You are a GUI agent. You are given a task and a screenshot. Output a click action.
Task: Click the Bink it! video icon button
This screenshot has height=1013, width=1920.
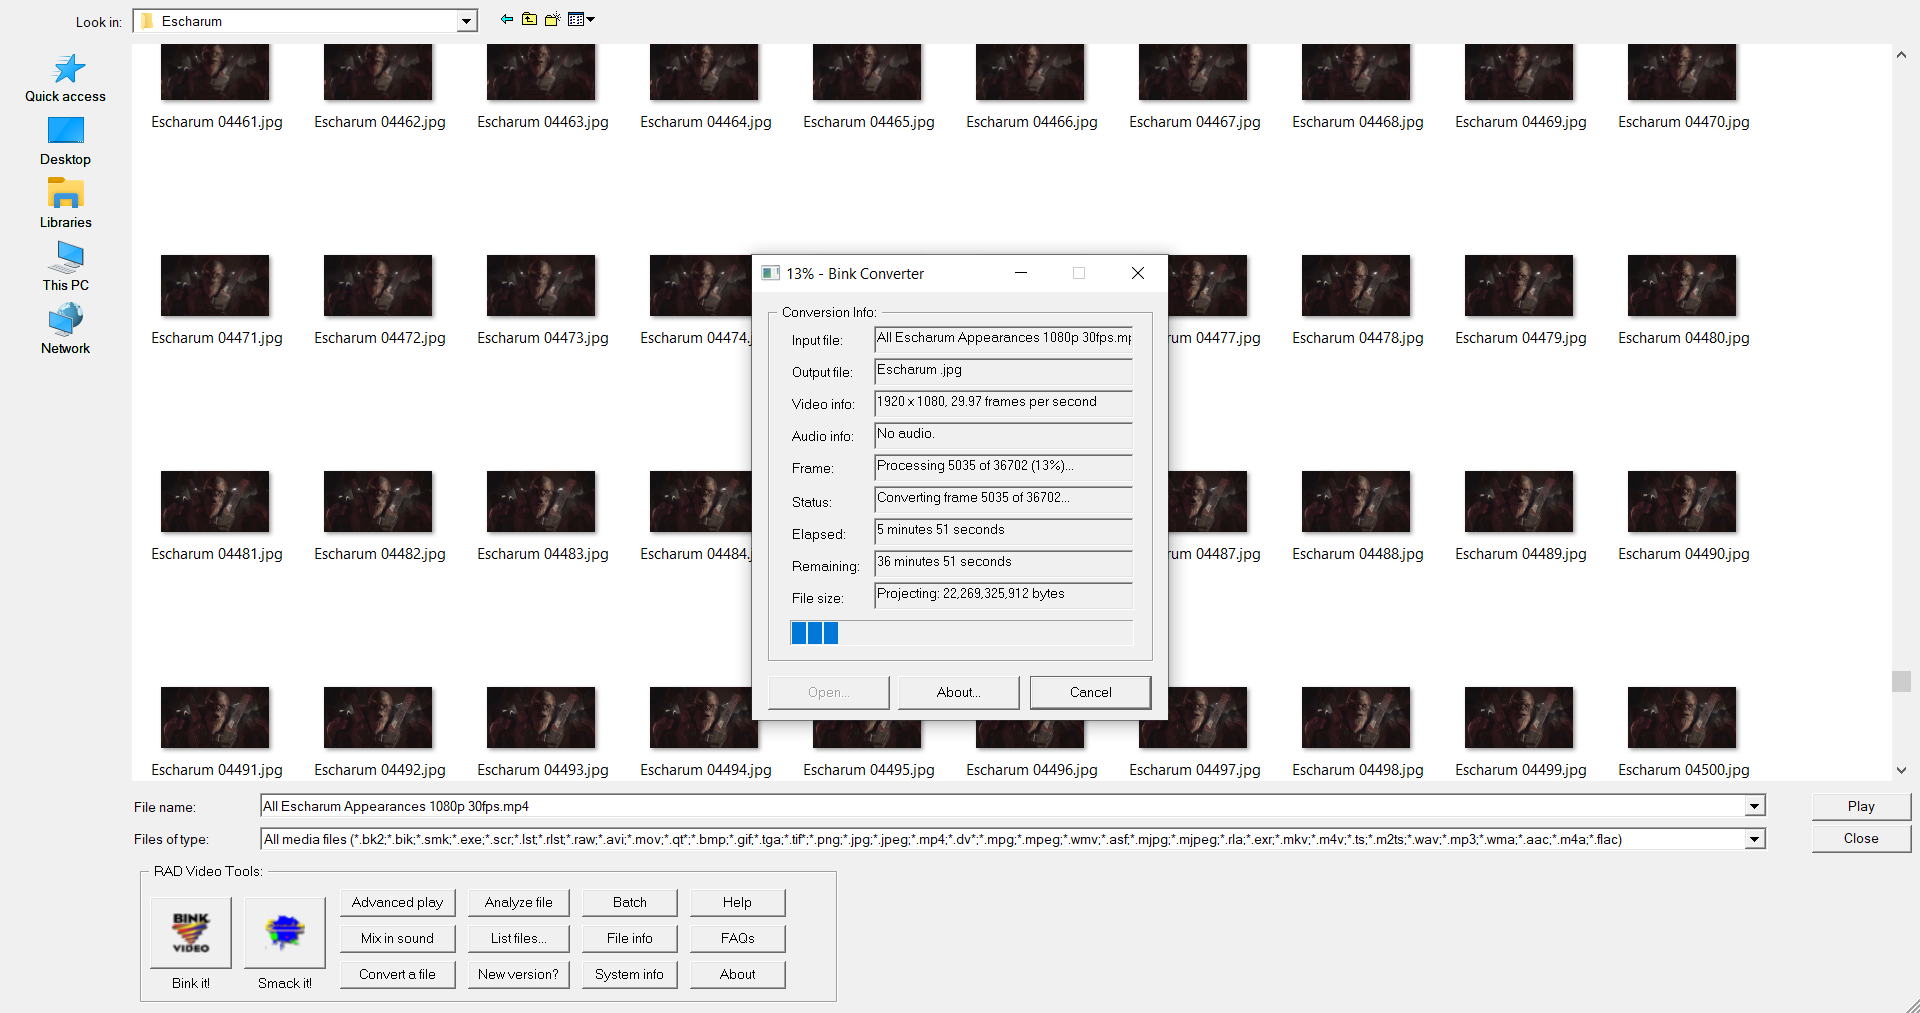191,932
